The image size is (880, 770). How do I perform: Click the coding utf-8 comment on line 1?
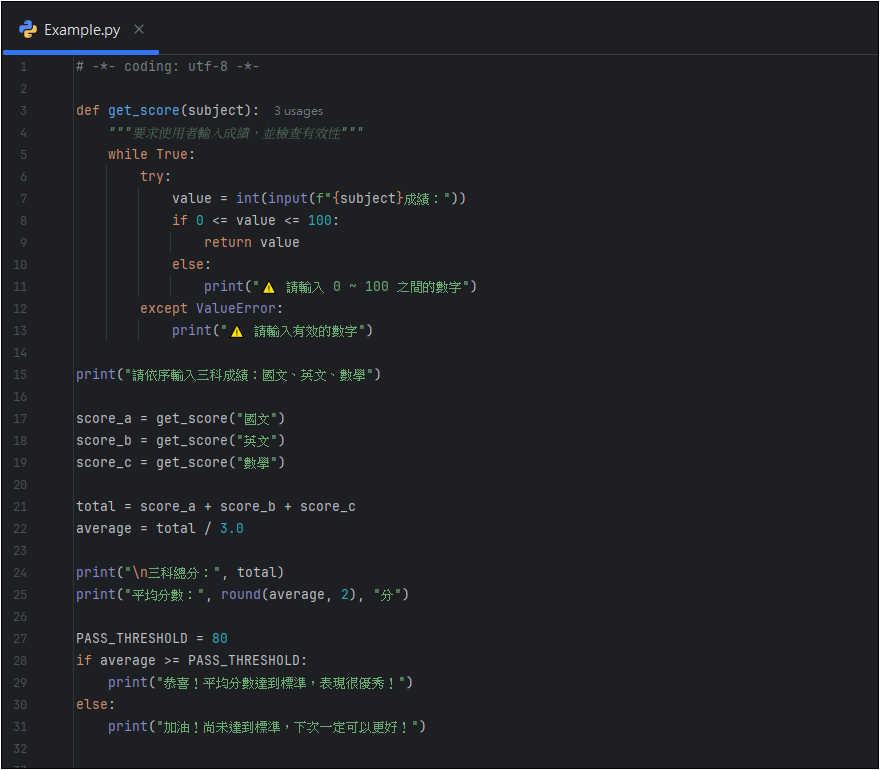click(167, 66)
